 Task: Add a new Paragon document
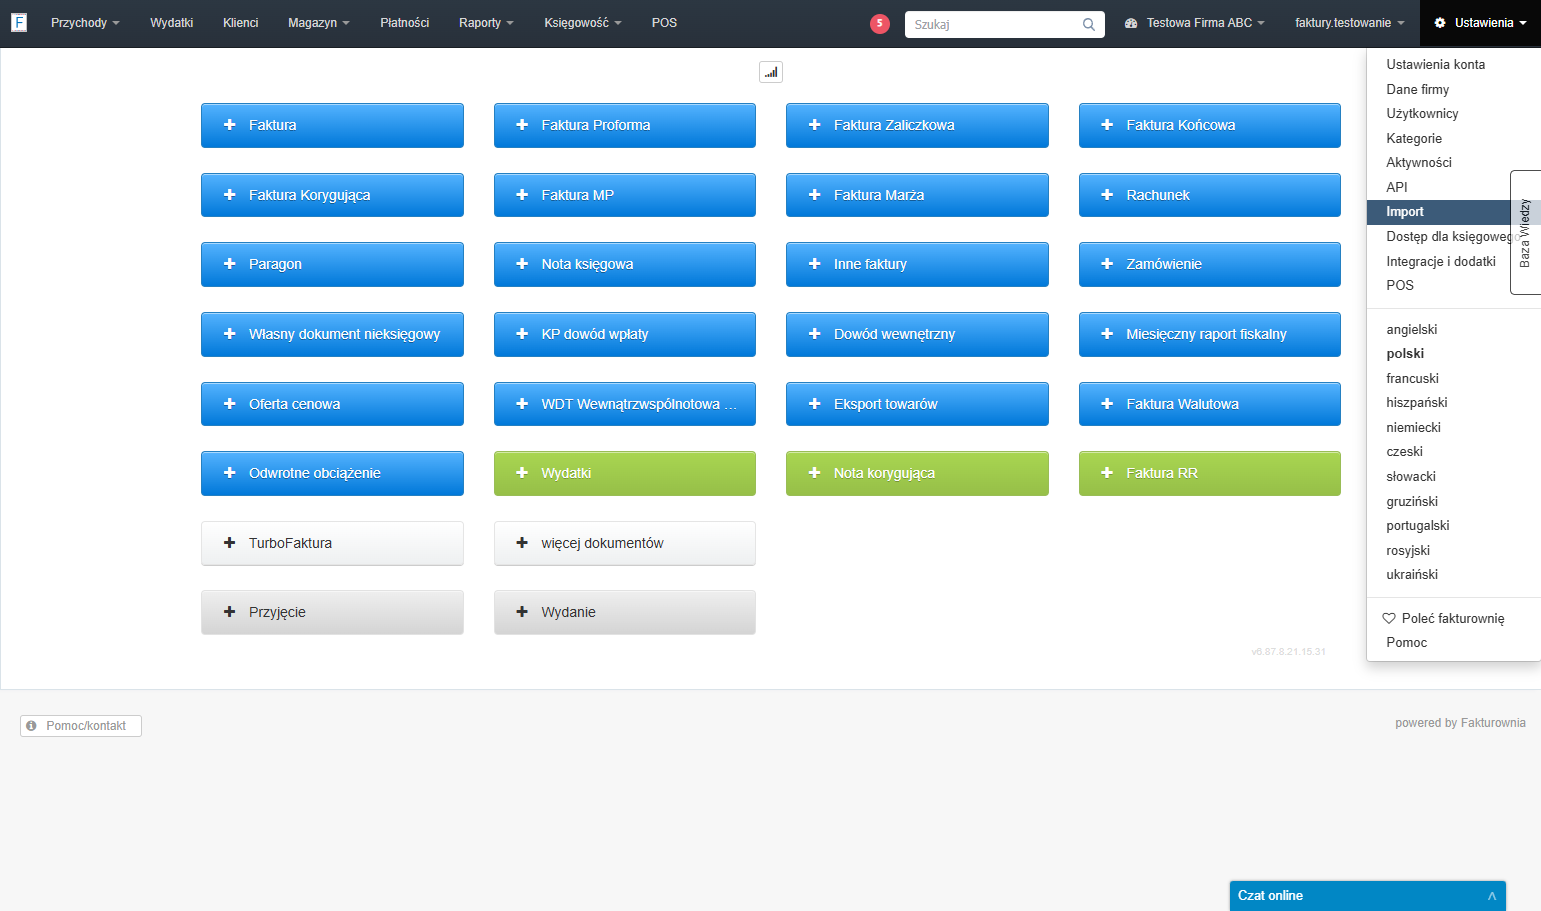pos(332,264)
